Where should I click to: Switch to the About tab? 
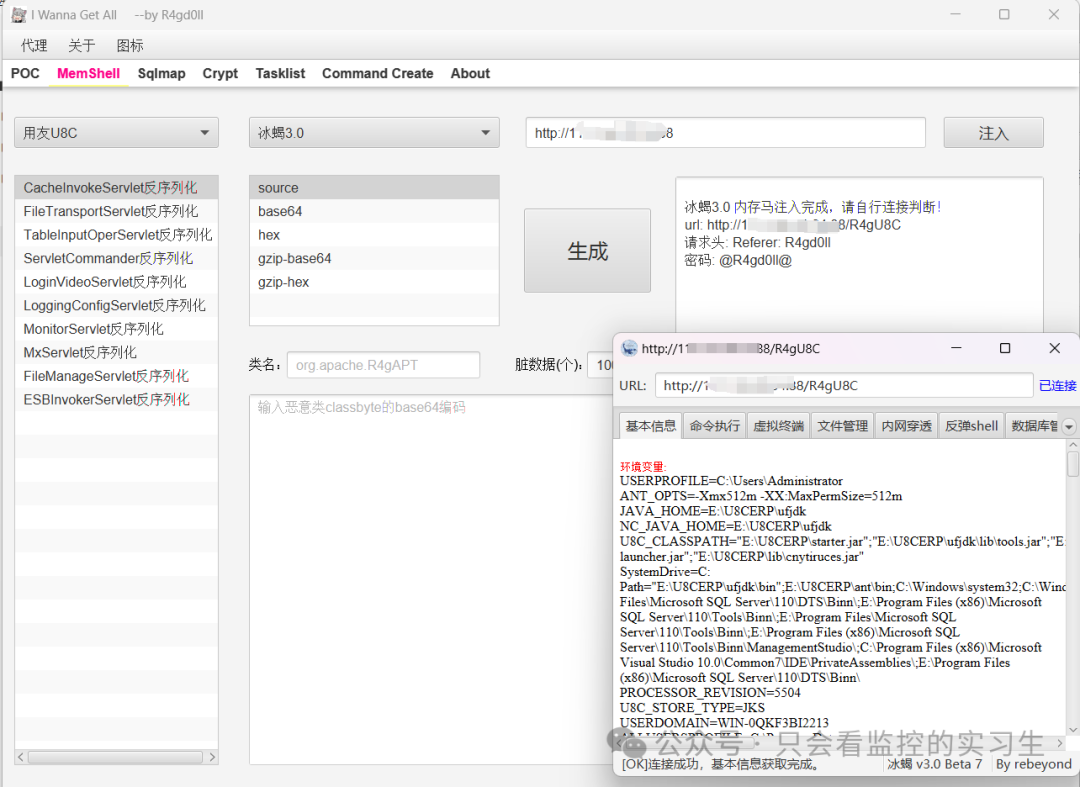[x=470, y=73]
